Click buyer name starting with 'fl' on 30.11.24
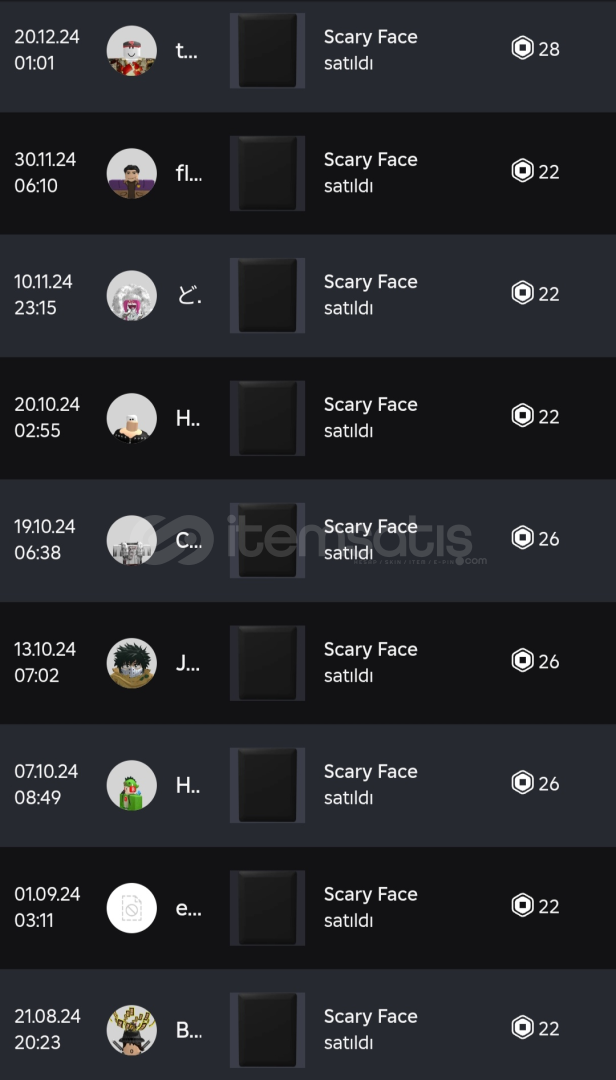Screen dimensions: 616x1080 point(189,173)
